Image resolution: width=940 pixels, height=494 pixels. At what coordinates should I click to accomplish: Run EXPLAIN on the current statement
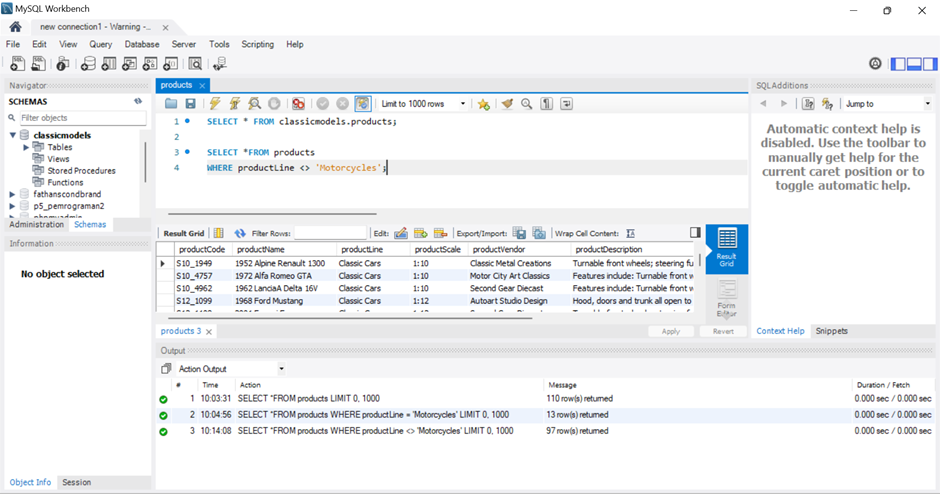pos(254,104)
